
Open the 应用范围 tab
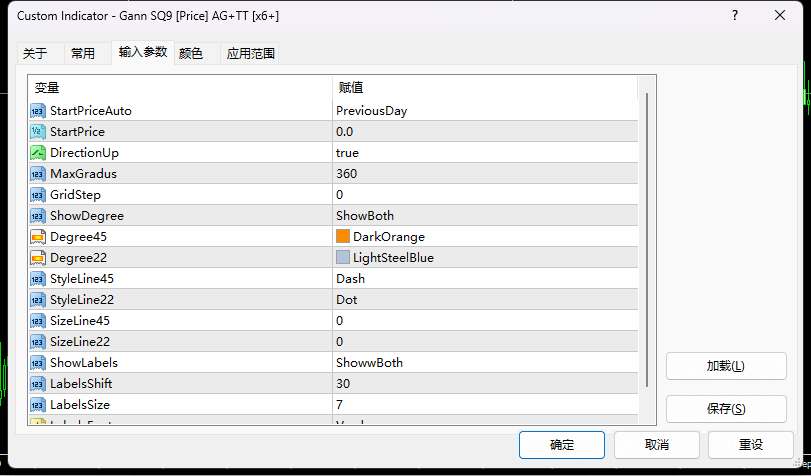pyautogui.click(x=250, y=53)
